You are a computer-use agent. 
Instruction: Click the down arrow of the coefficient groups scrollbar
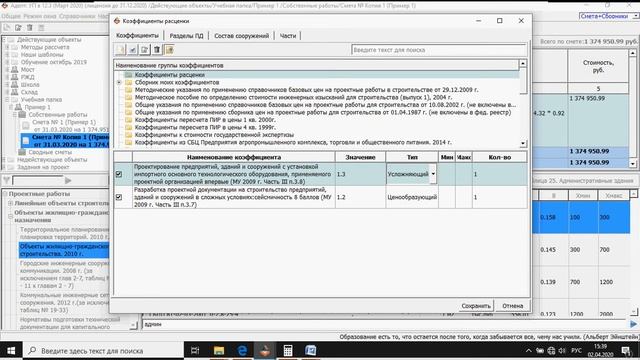click(x=523, y=144)
